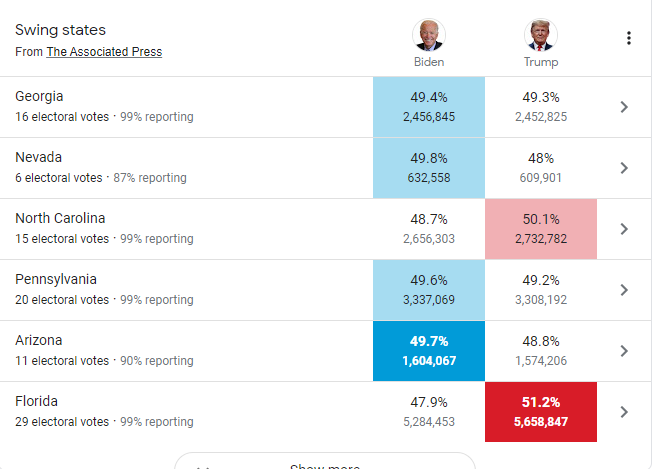This screenshot has width=652, height=469.
Task: Click Biden's profile photo
Action: (x=429, y=35)
